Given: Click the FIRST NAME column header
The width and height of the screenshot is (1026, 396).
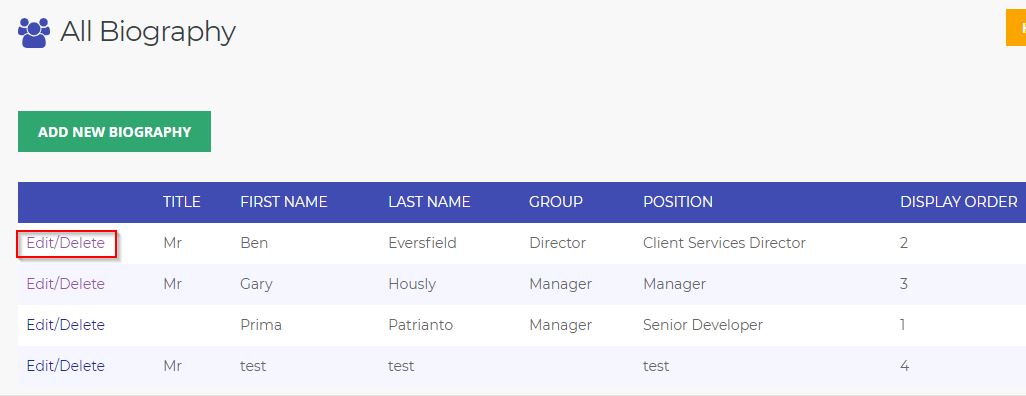Looking at the screenshot, I should pyautogui.click(x=284, y=202).
